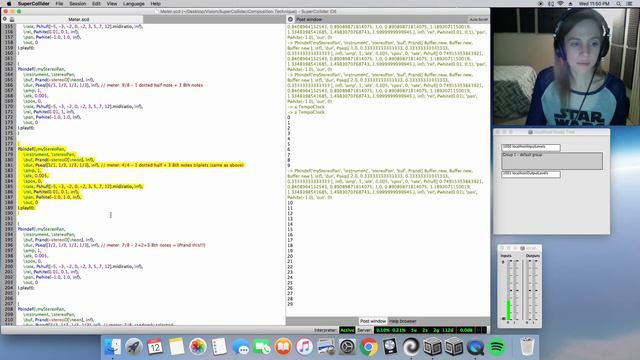Open View menu
The image size is (640, 360).
[112, 4]
